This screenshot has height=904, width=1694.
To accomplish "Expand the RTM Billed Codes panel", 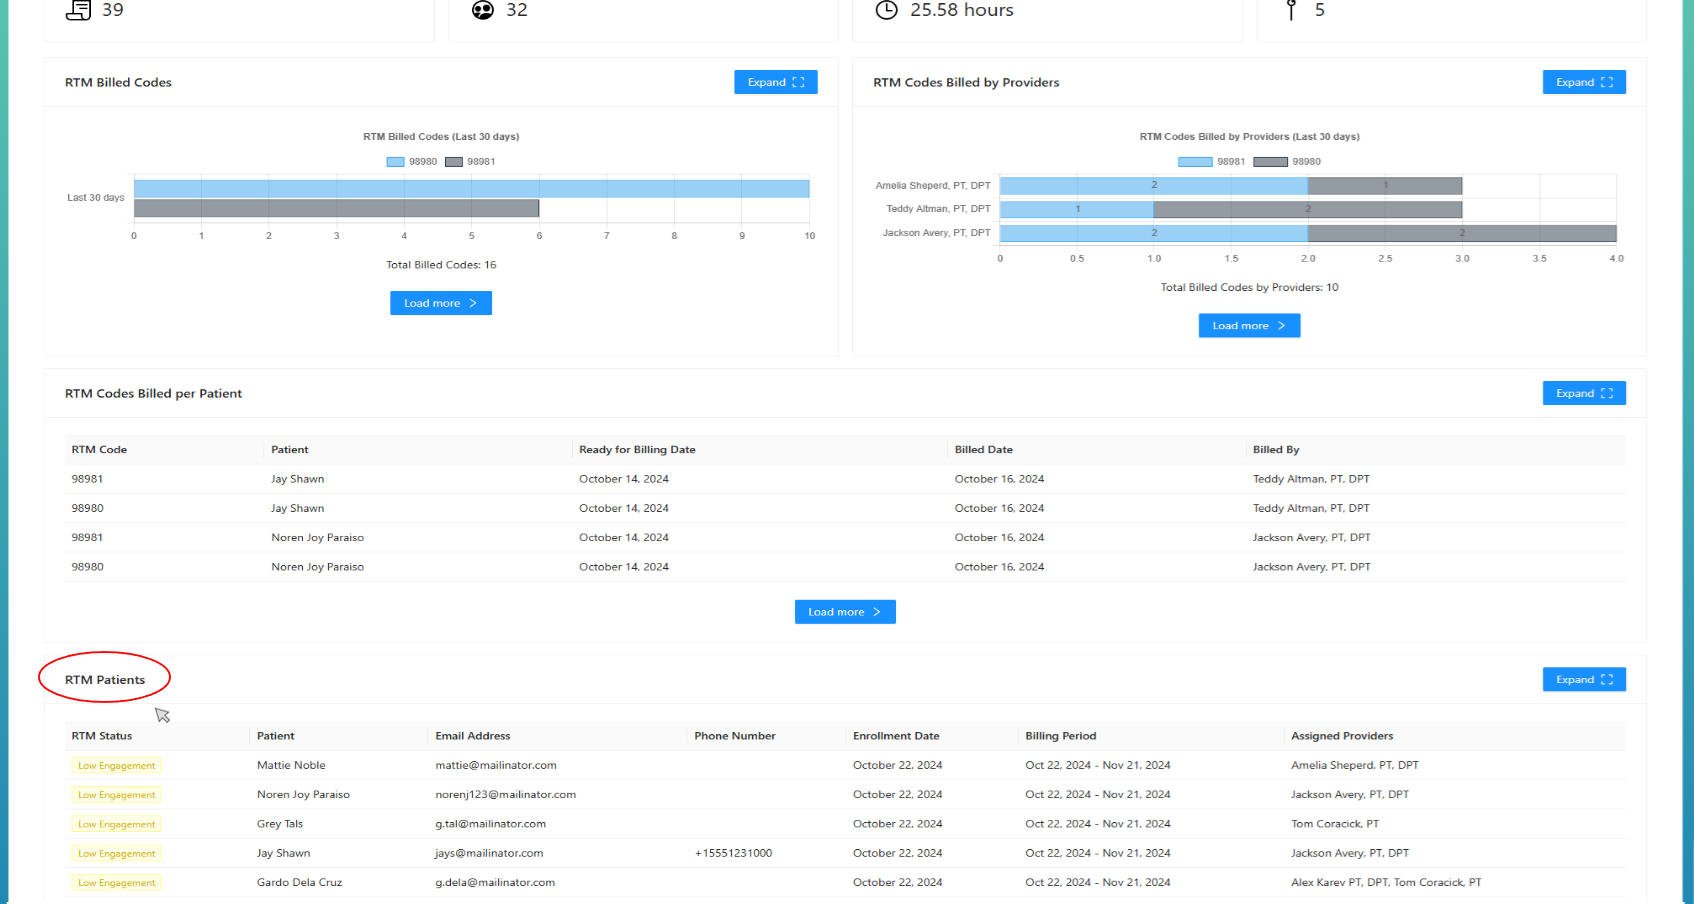I will point(775,82).
